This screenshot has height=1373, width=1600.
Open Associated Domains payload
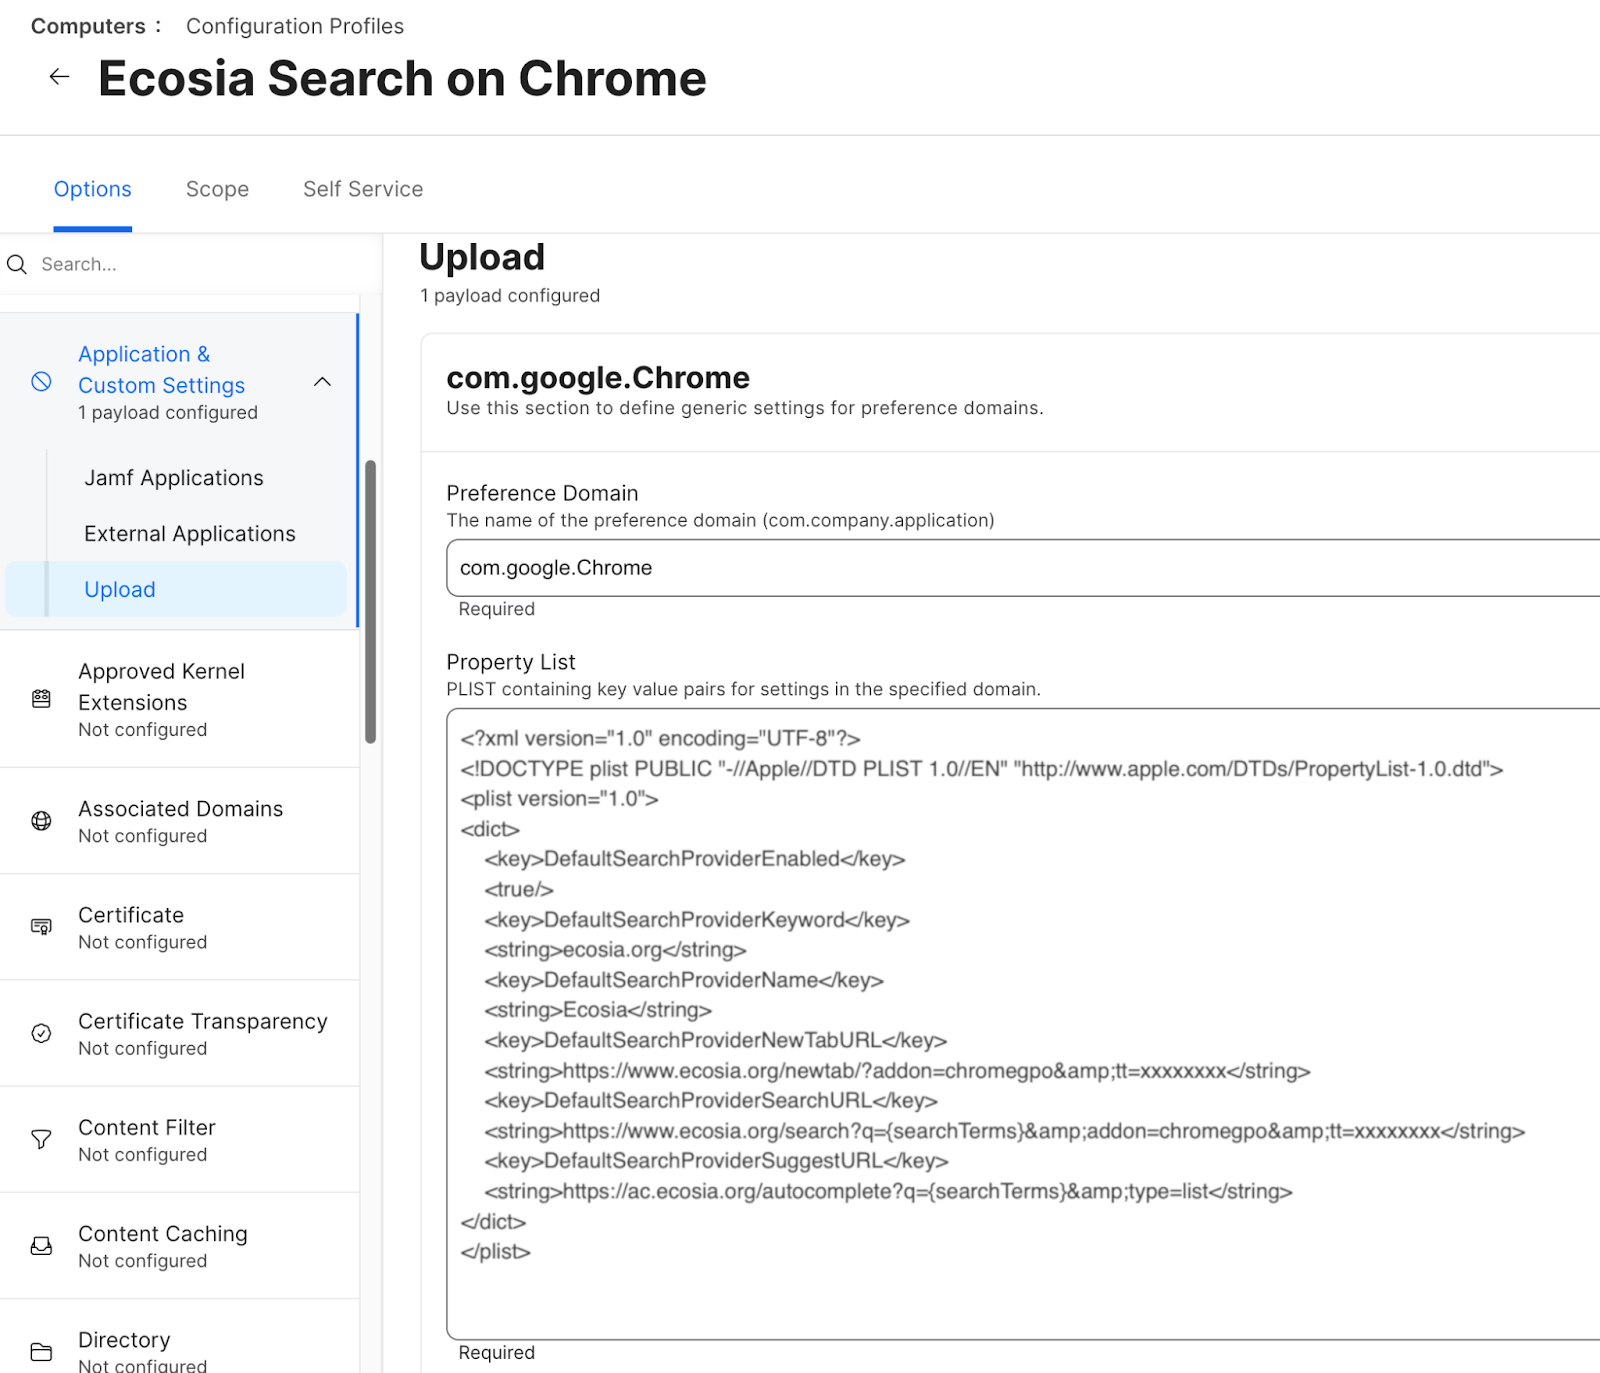coord(179,821)
